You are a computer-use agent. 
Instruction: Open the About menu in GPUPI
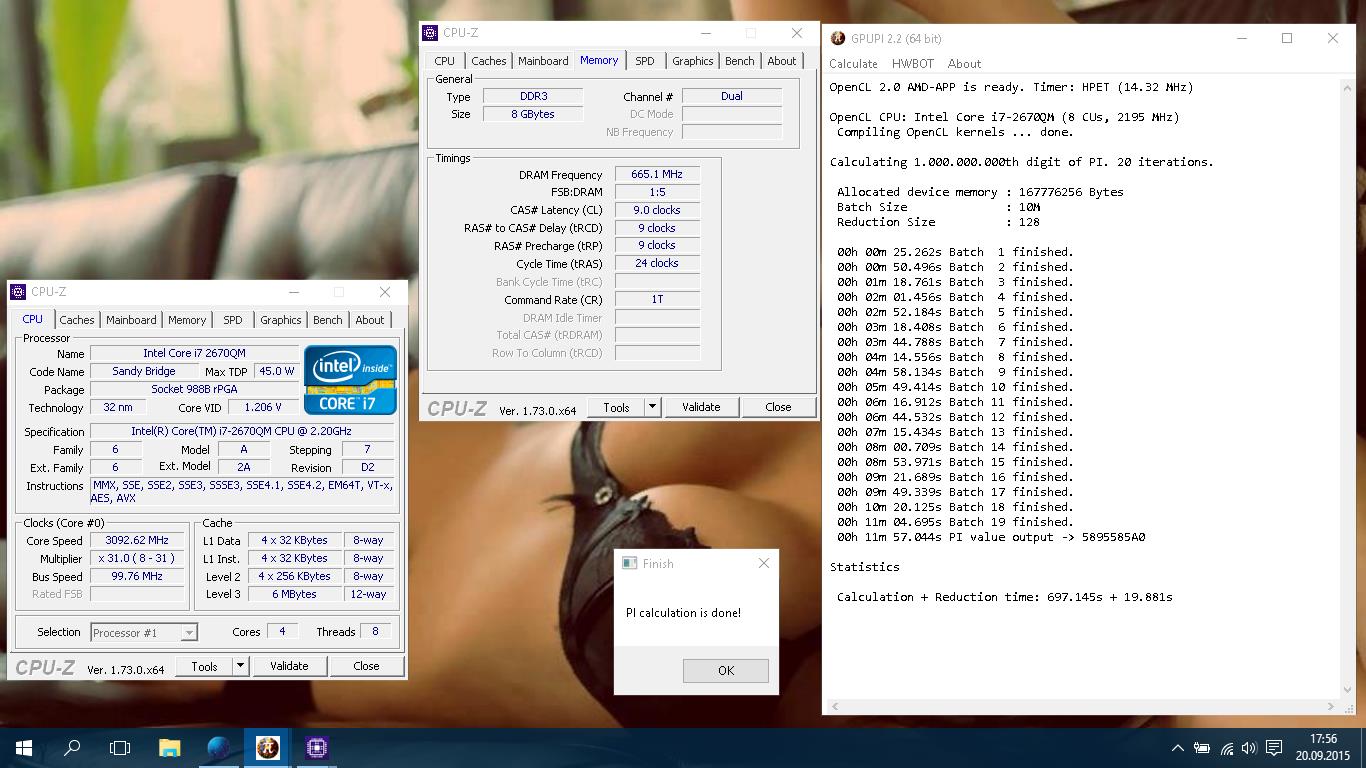click(x=964, y=63)
